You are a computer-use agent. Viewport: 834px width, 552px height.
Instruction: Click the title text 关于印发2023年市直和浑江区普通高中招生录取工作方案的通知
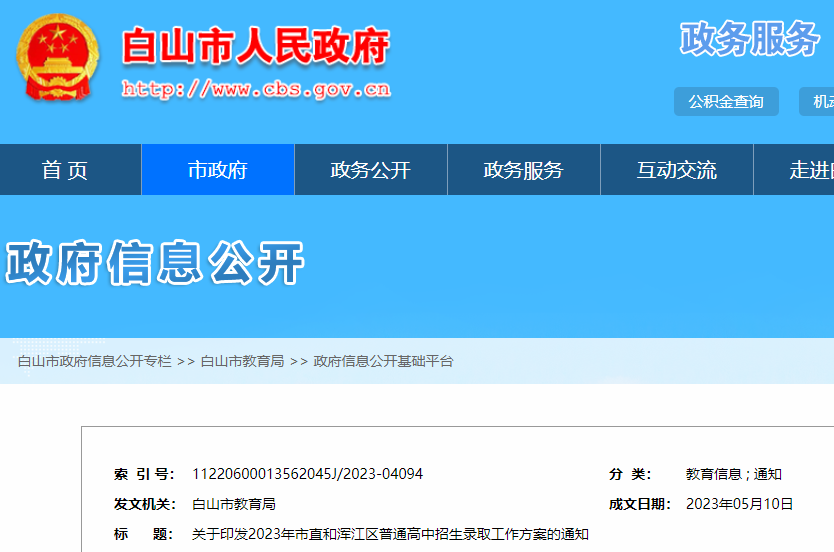(390, 533)
